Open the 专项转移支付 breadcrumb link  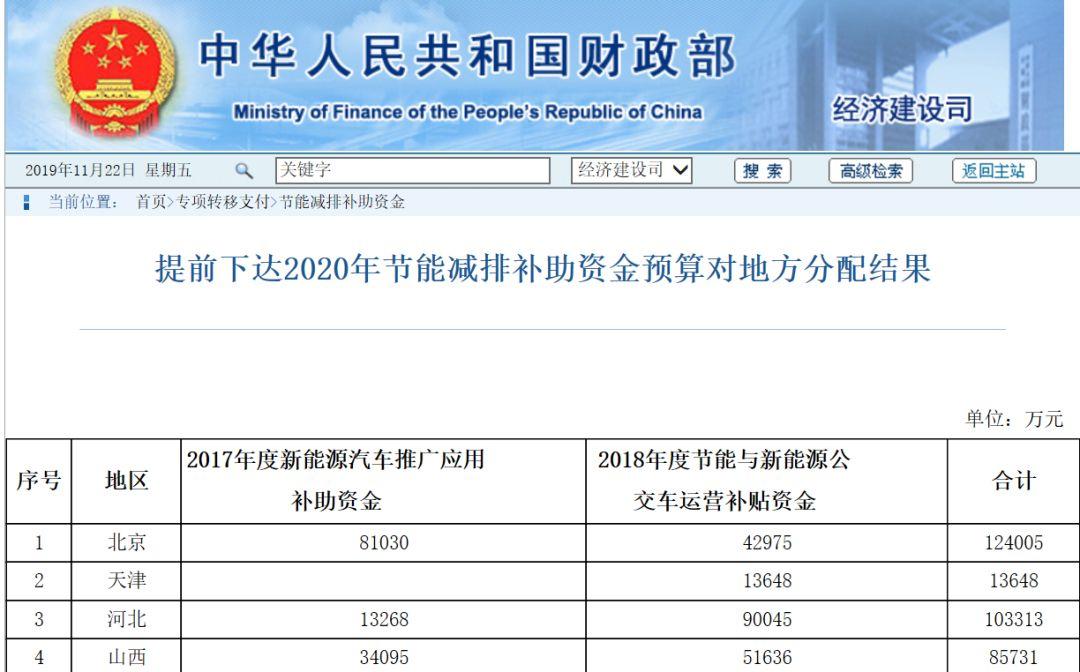222,202
